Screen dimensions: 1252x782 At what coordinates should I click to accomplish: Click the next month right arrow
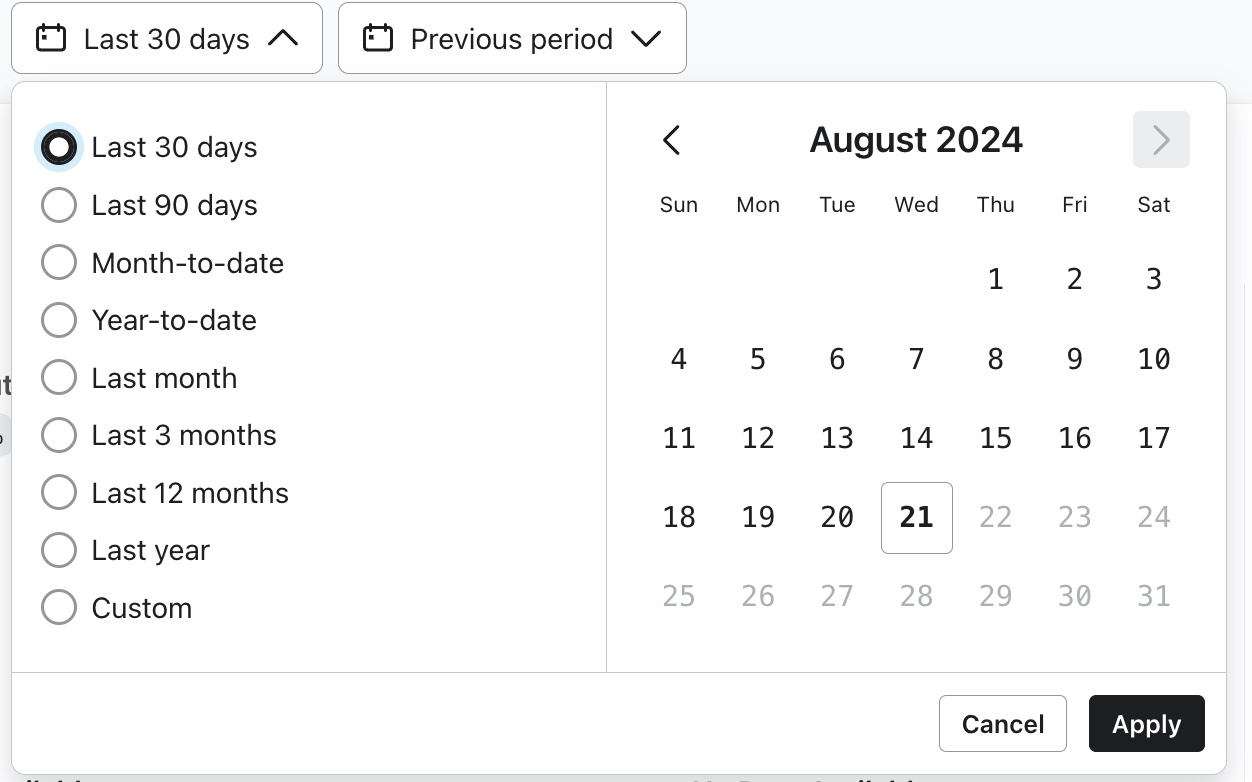coord(1161,140)
